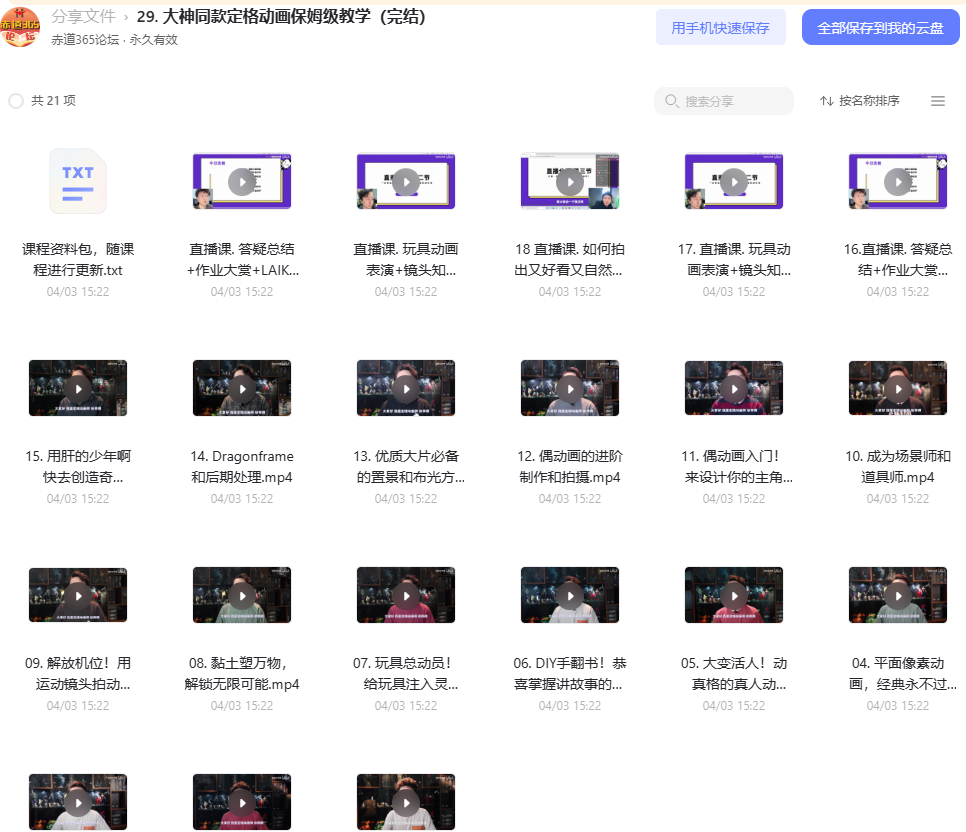Click file name 课程资料包，随课程进行更新.txt
966x832 pixels.
[x=78, y=259]
